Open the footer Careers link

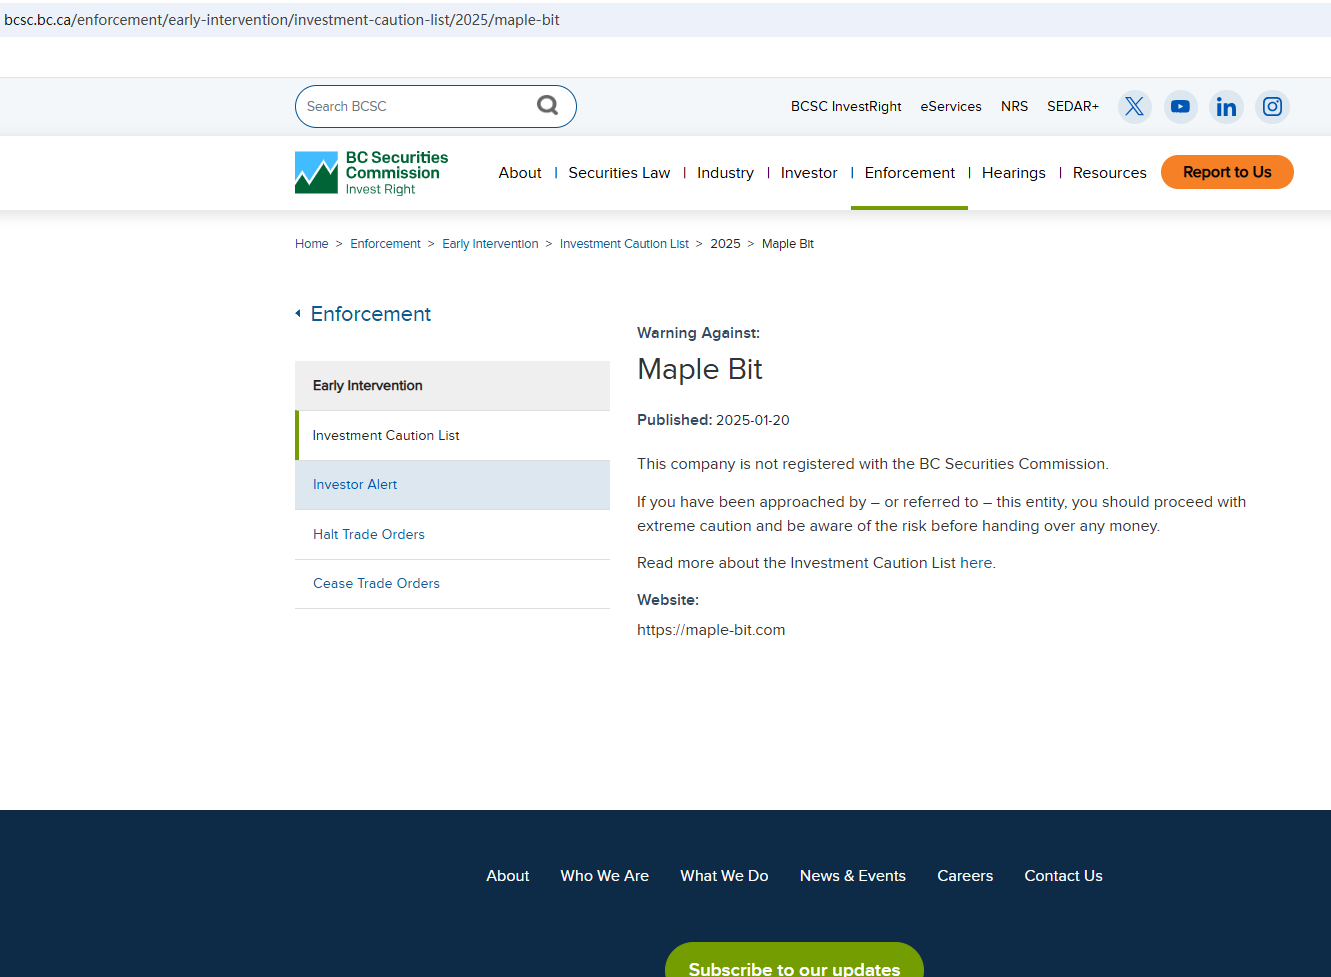pos(965,876)
